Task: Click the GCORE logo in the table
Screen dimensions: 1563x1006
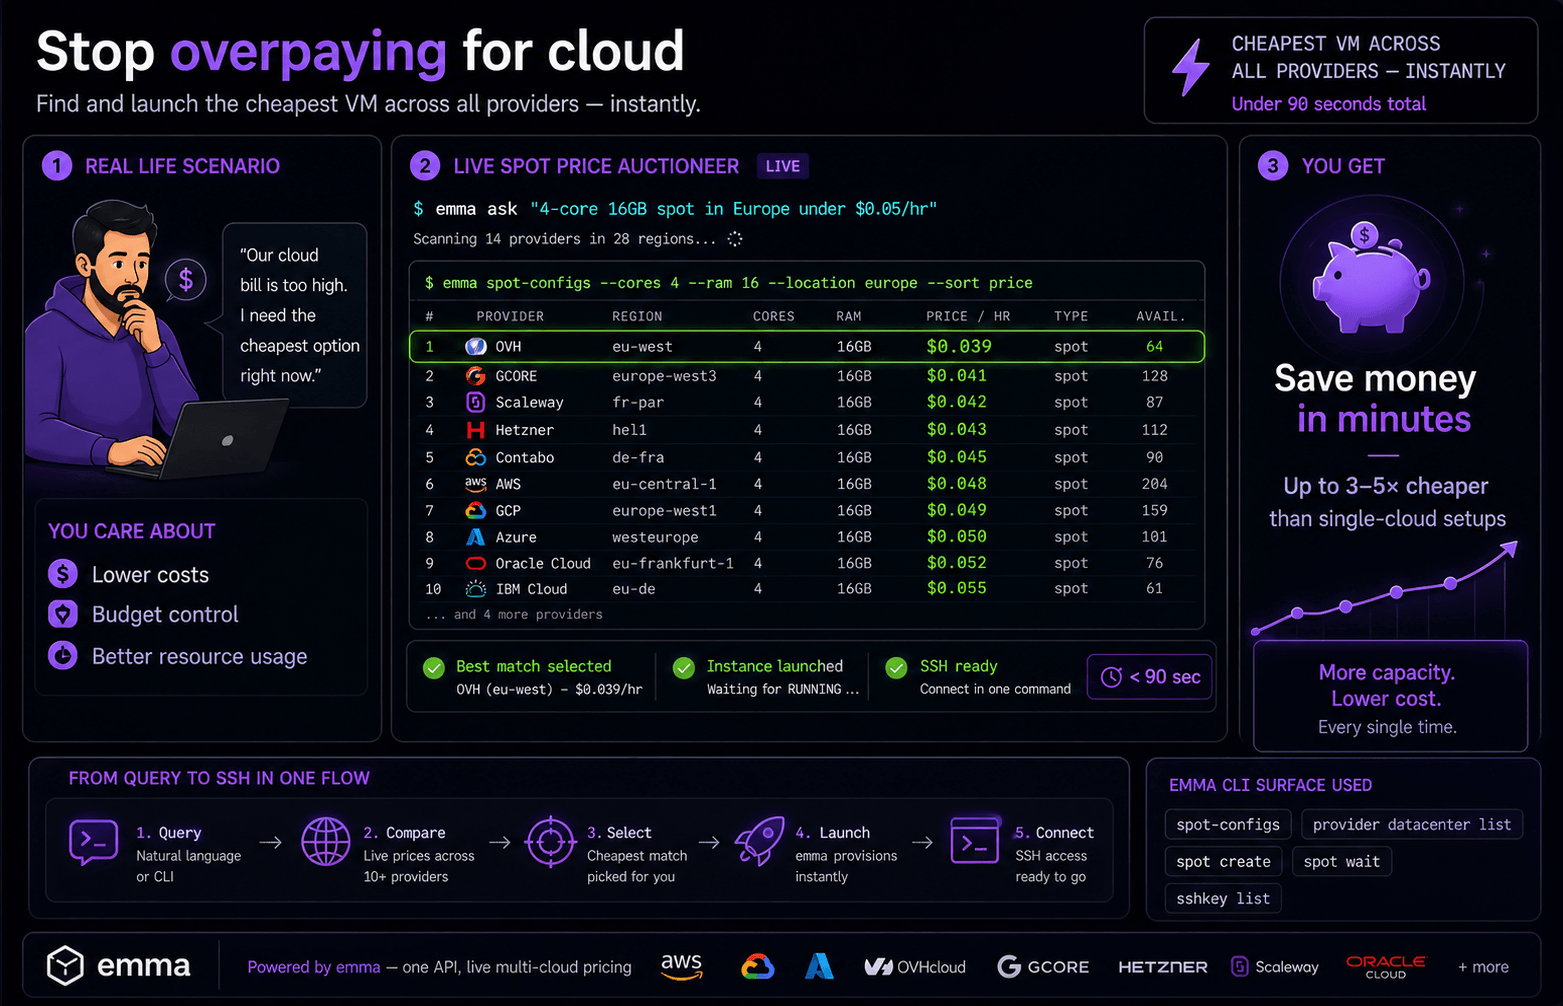Action: point(476,376)
